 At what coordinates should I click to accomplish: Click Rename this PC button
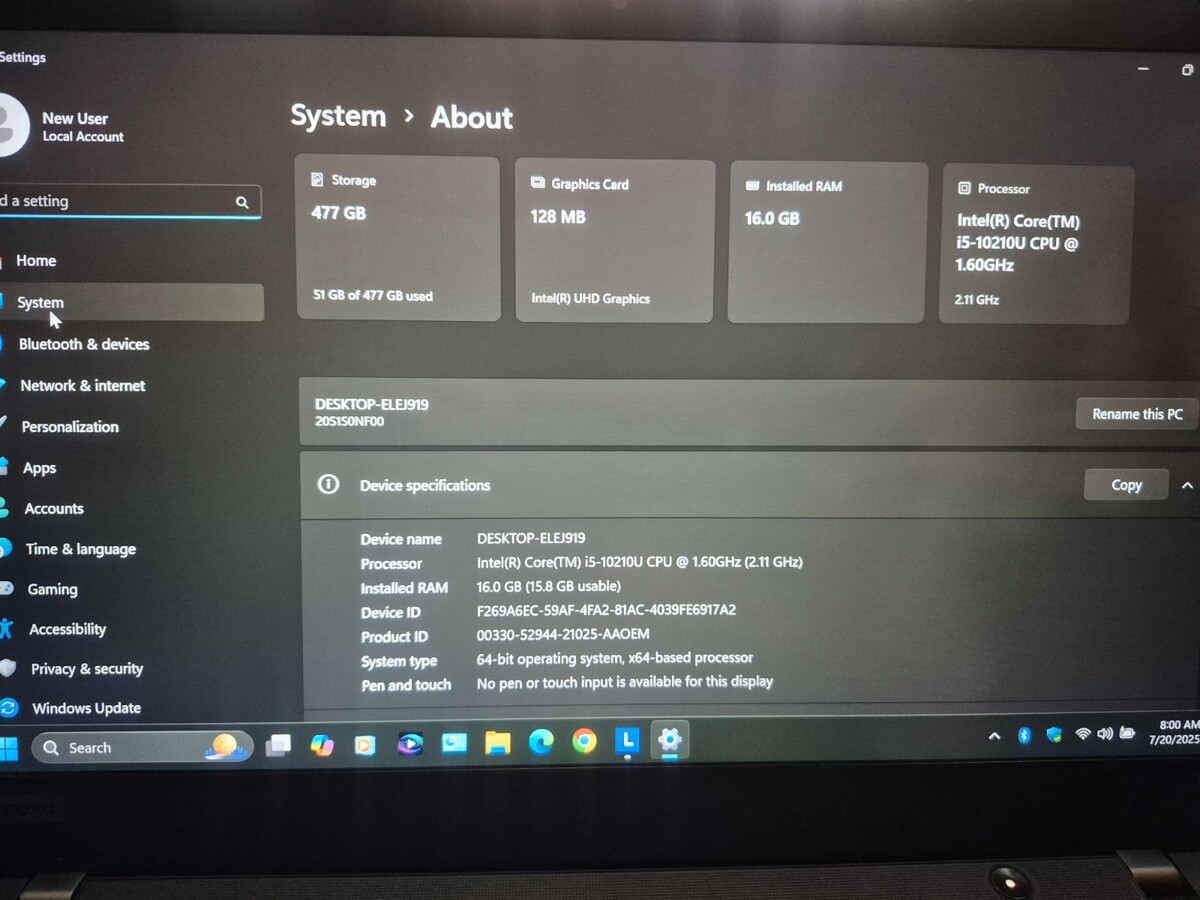pyautogui.click(x=1137, y=414)
